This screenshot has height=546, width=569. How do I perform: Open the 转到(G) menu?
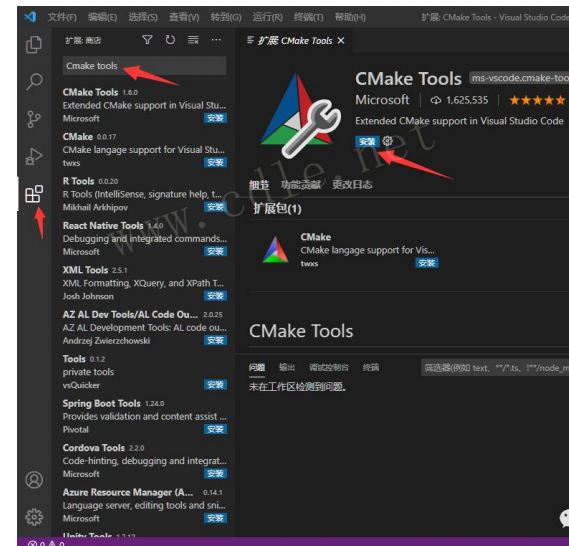point(226,17)
